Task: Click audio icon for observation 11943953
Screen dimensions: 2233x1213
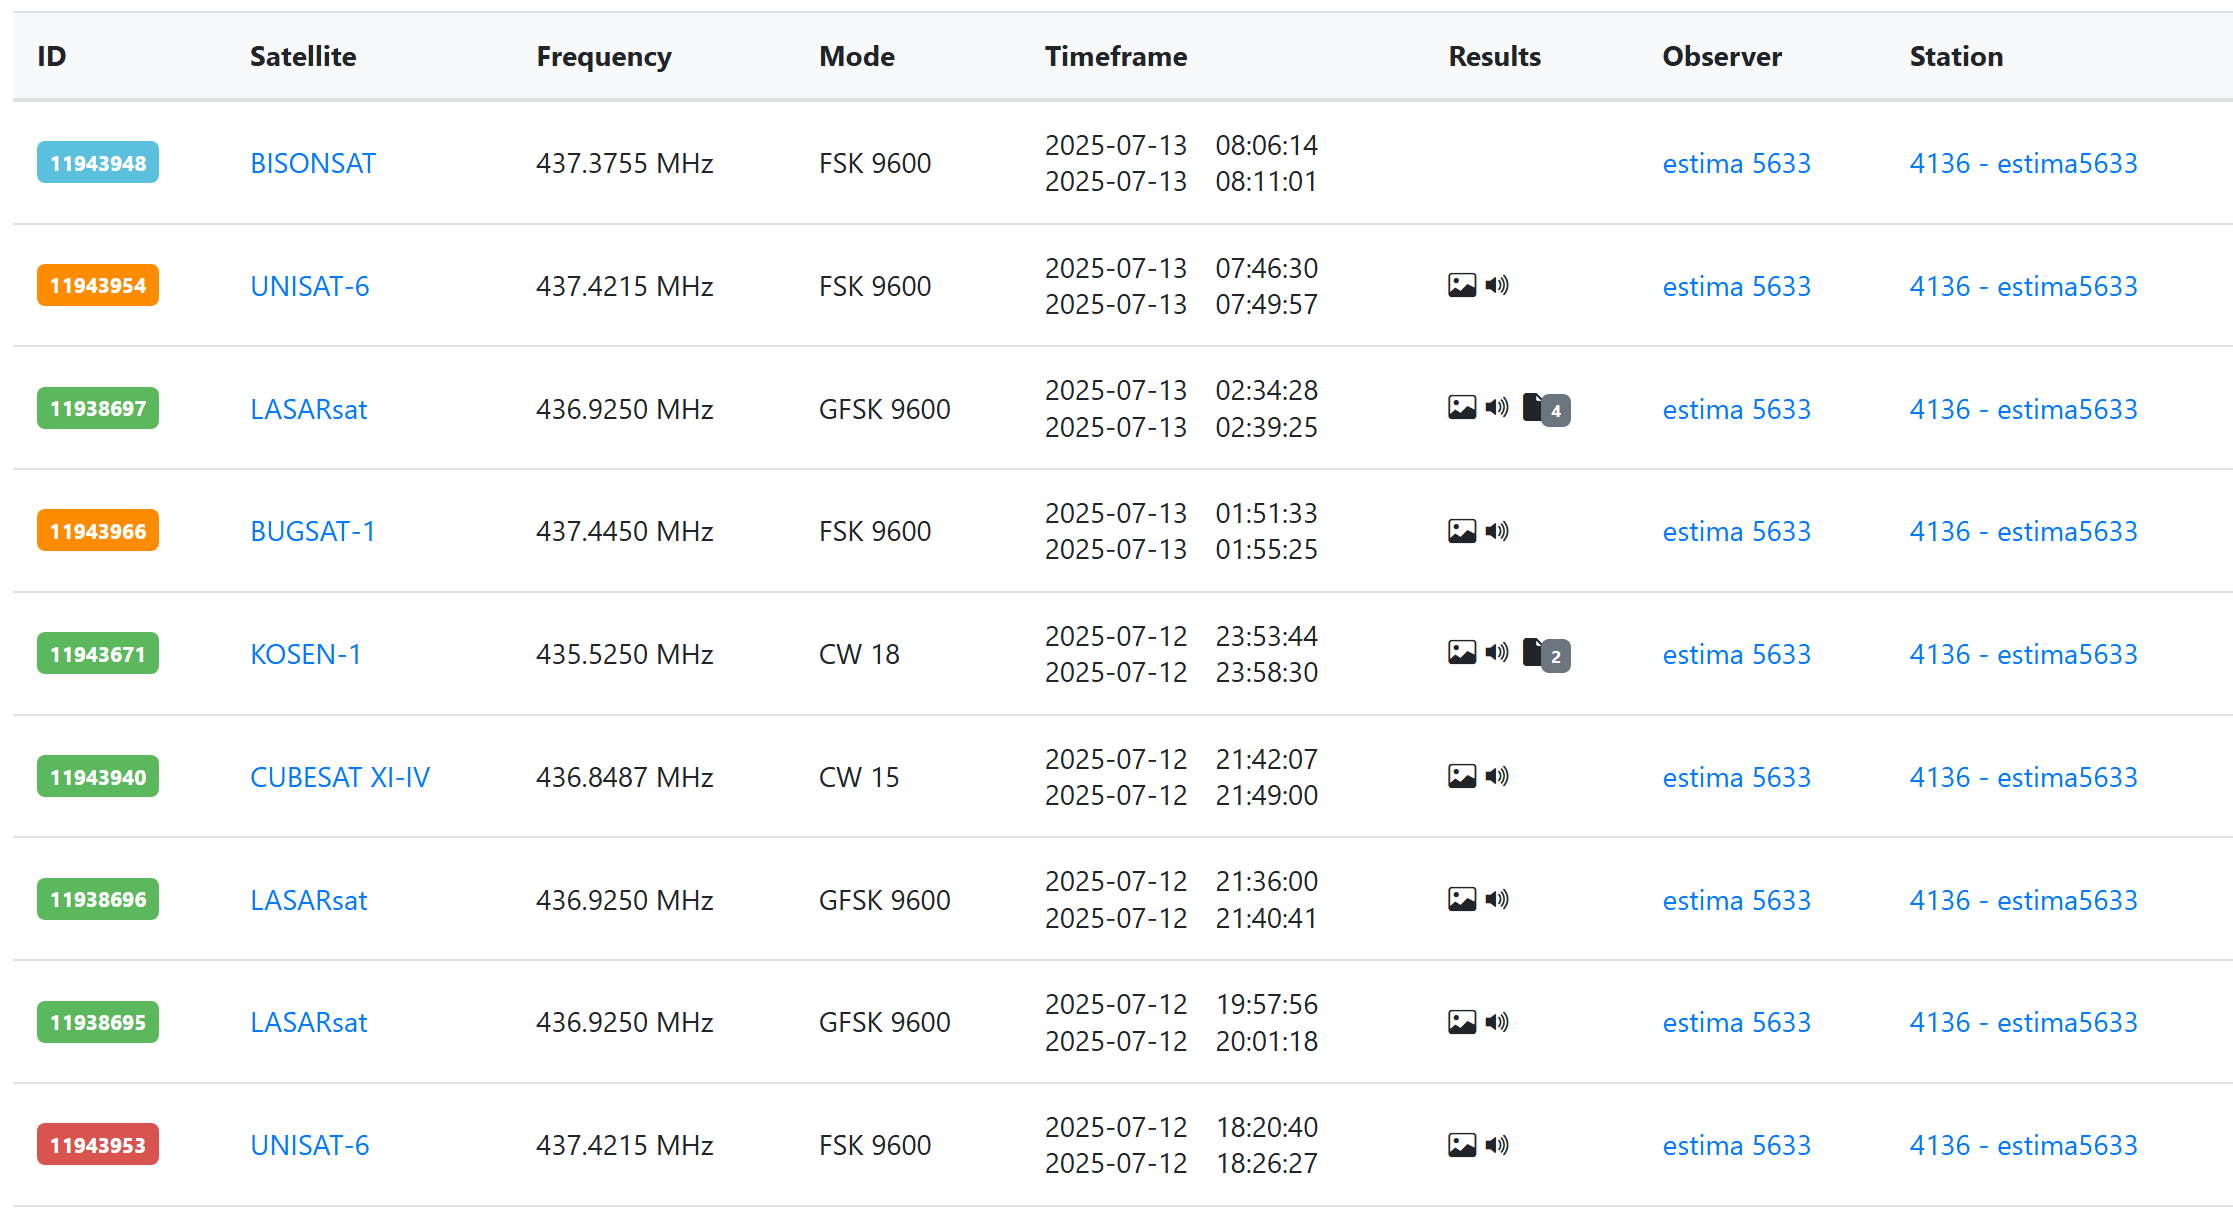Action: tap(1497, 1145)
